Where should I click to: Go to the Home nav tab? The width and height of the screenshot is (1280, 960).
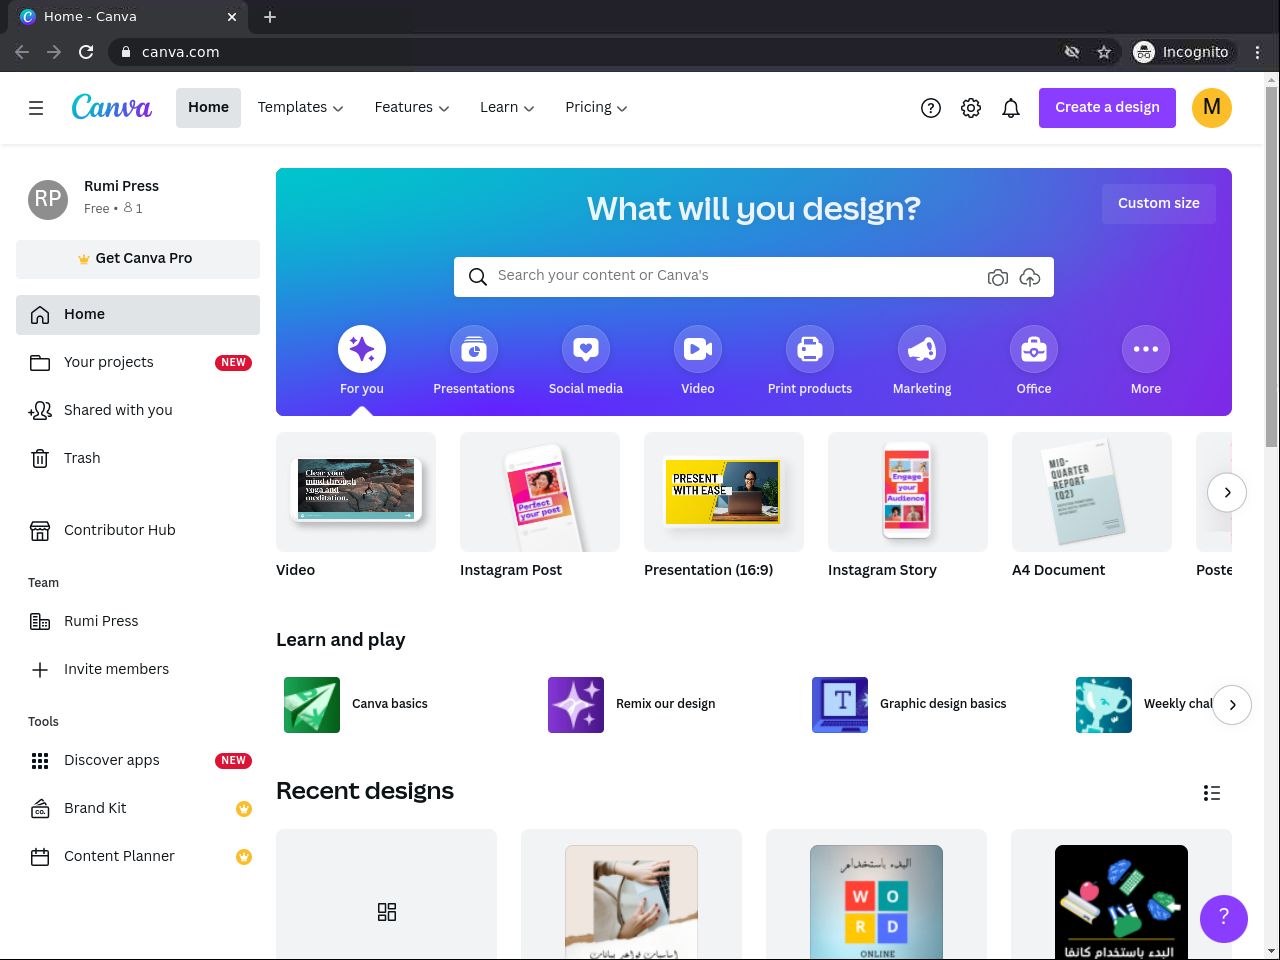pos(208,108)
